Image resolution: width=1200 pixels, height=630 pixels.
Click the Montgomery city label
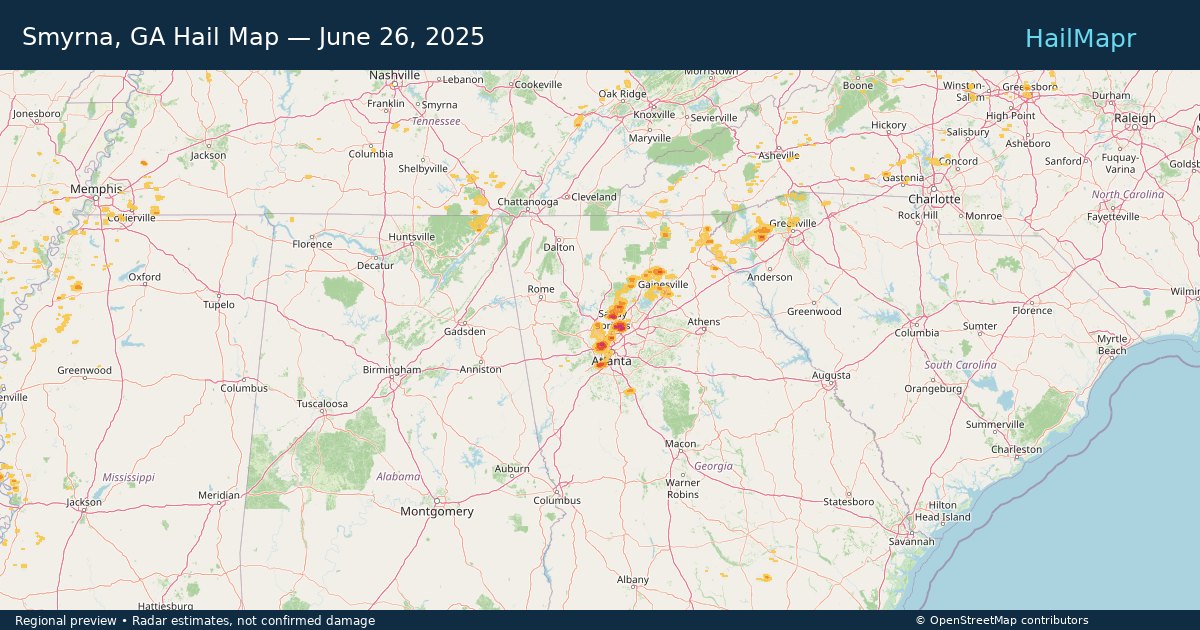tap(437, 512)
